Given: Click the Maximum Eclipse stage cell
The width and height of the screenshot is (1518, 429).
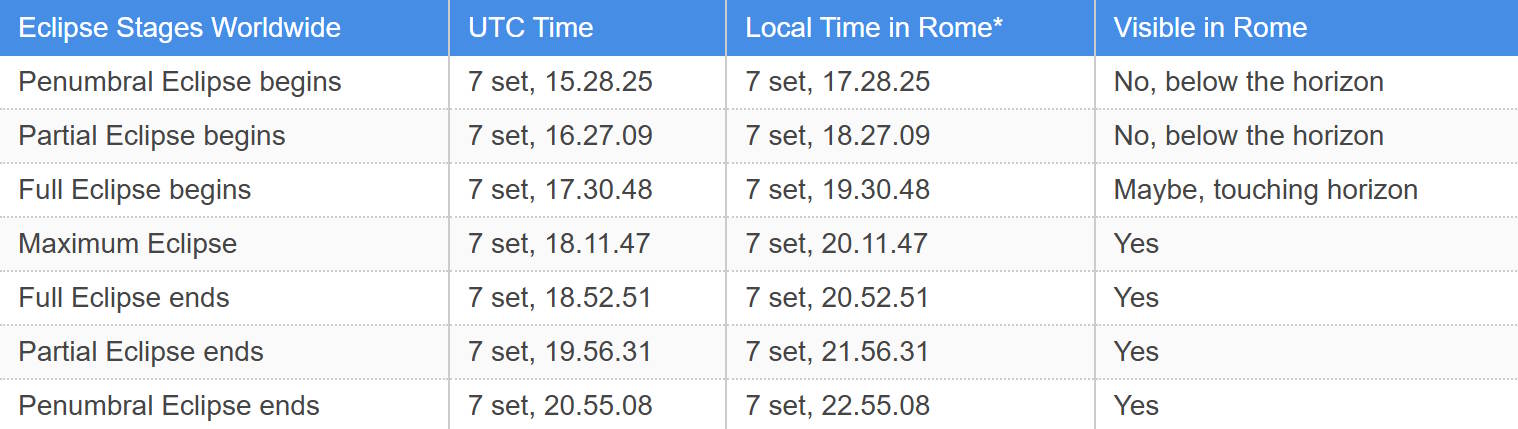Looking at the screenshot, I should pos(128,244).
